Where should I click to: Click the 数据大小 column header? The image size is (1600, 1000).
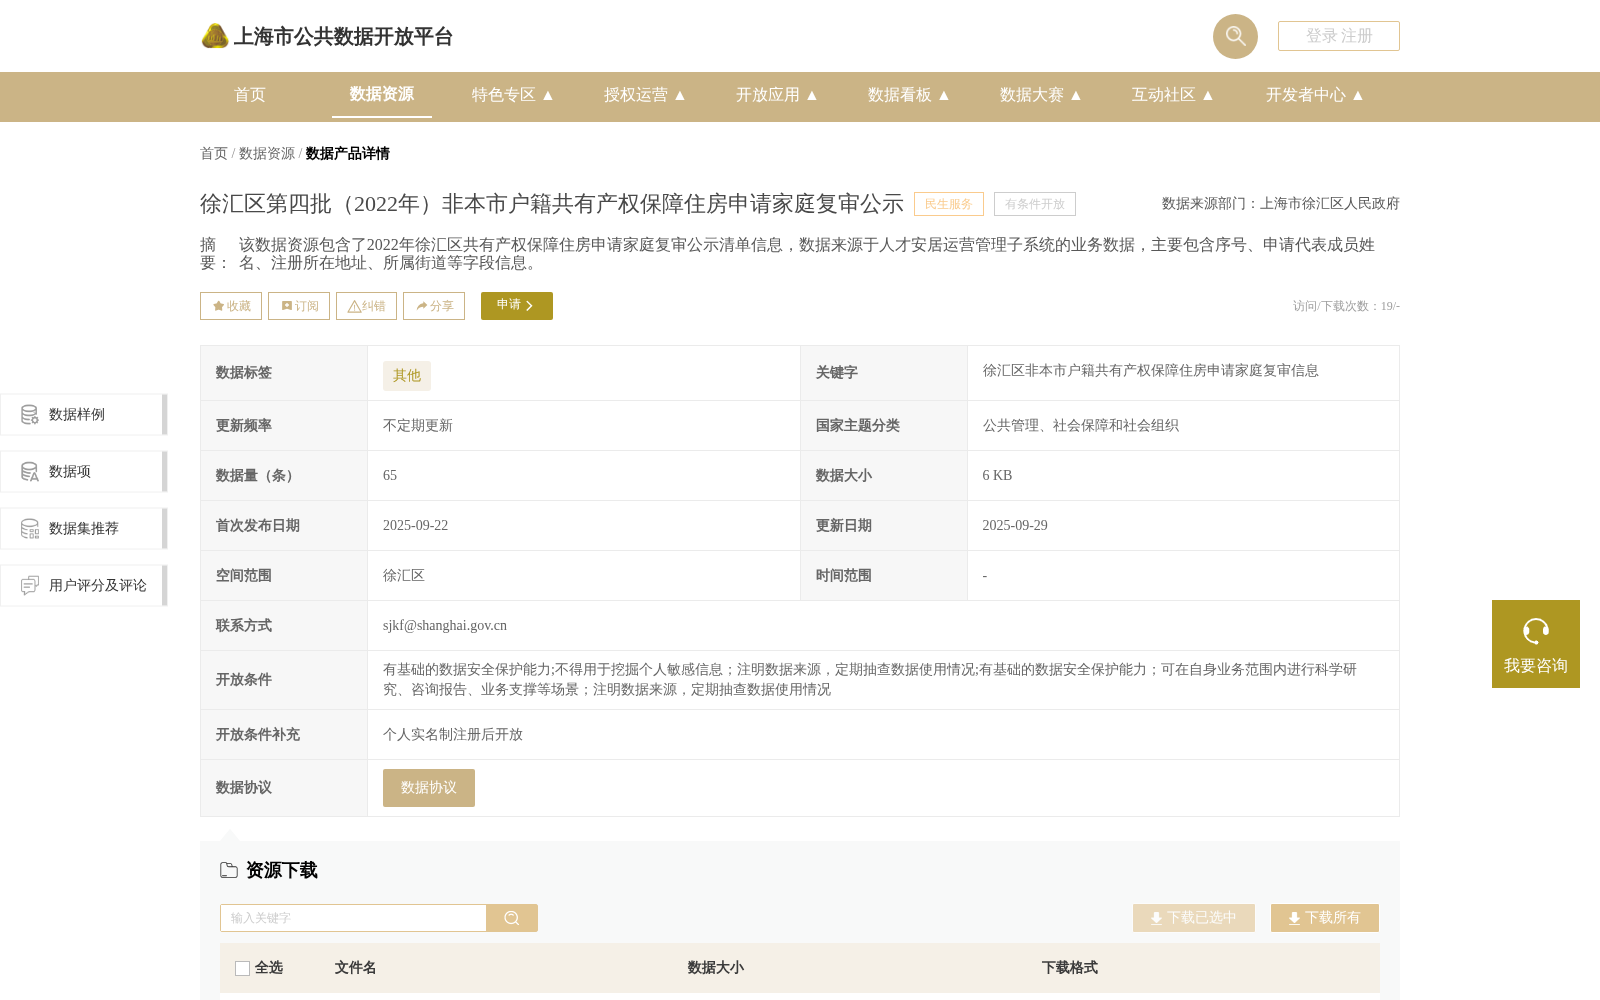(x=716, y=968)
